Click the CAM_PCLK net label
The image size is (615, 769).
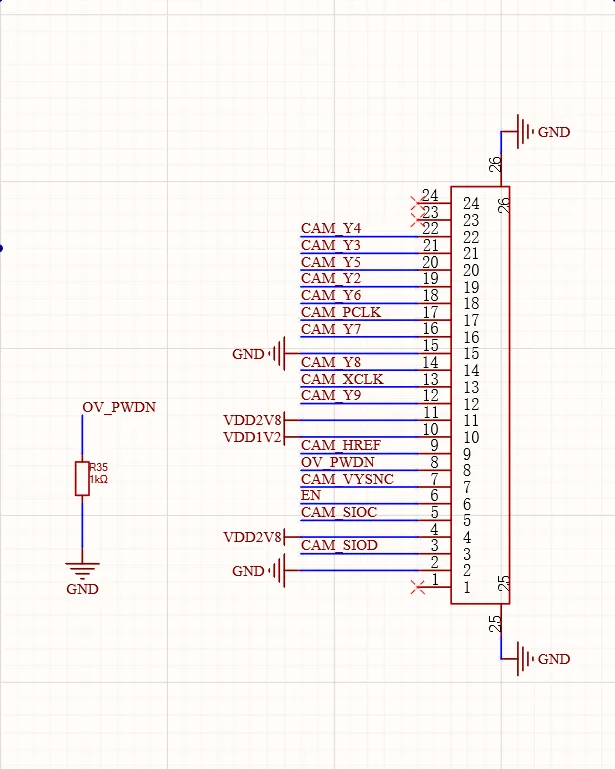341,312
